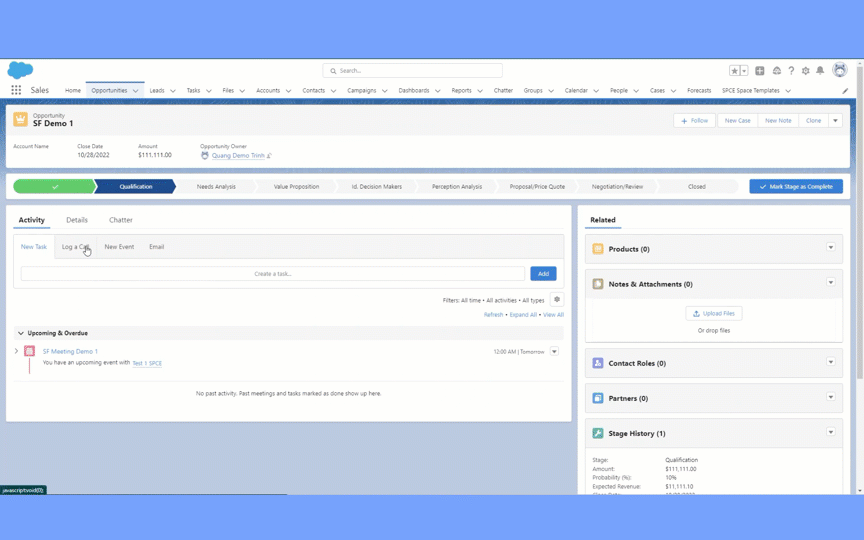Open the activity filter settings gear

coord(557,299)
